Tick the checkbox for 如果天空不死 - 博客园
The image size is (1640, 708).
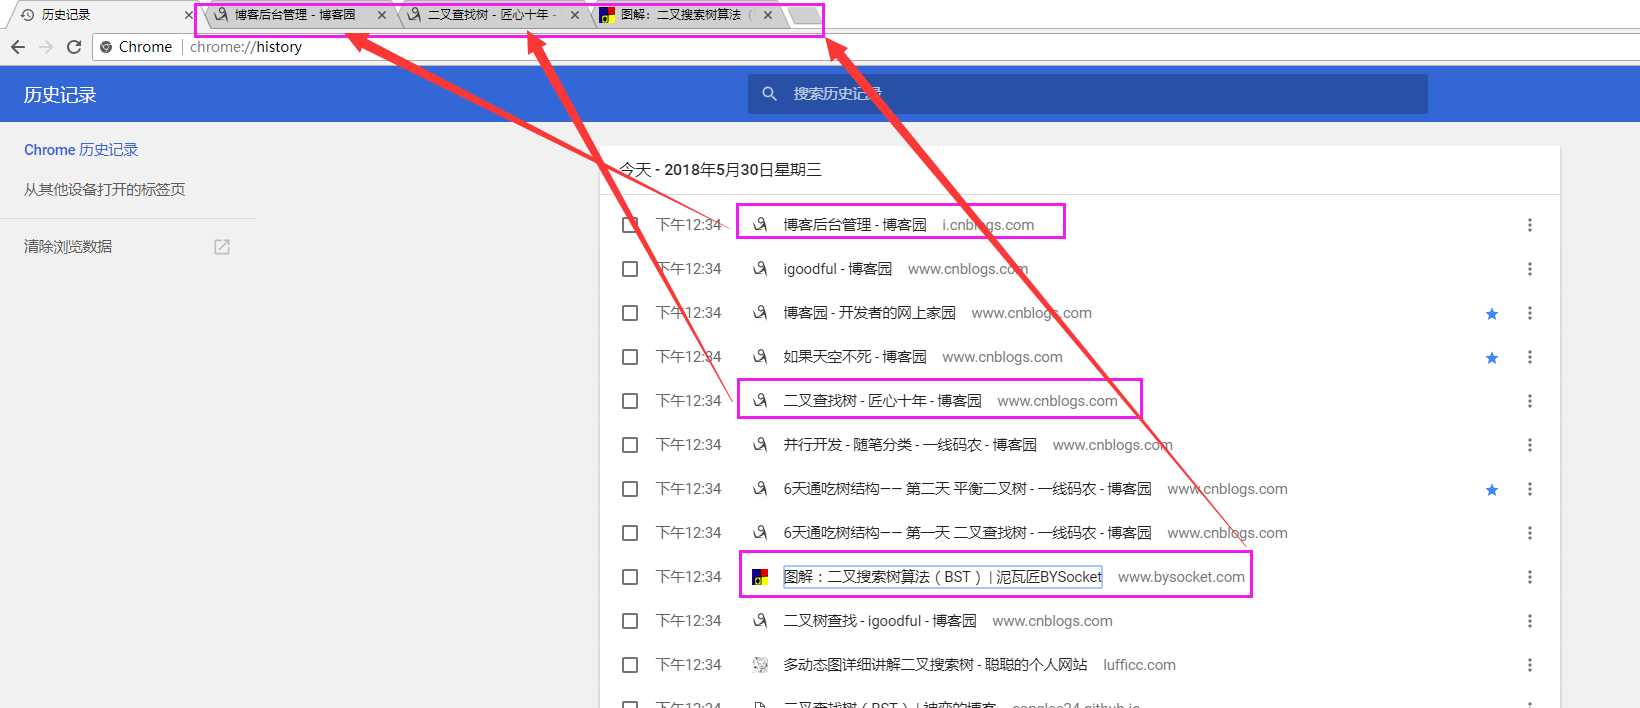pos(630,357)
